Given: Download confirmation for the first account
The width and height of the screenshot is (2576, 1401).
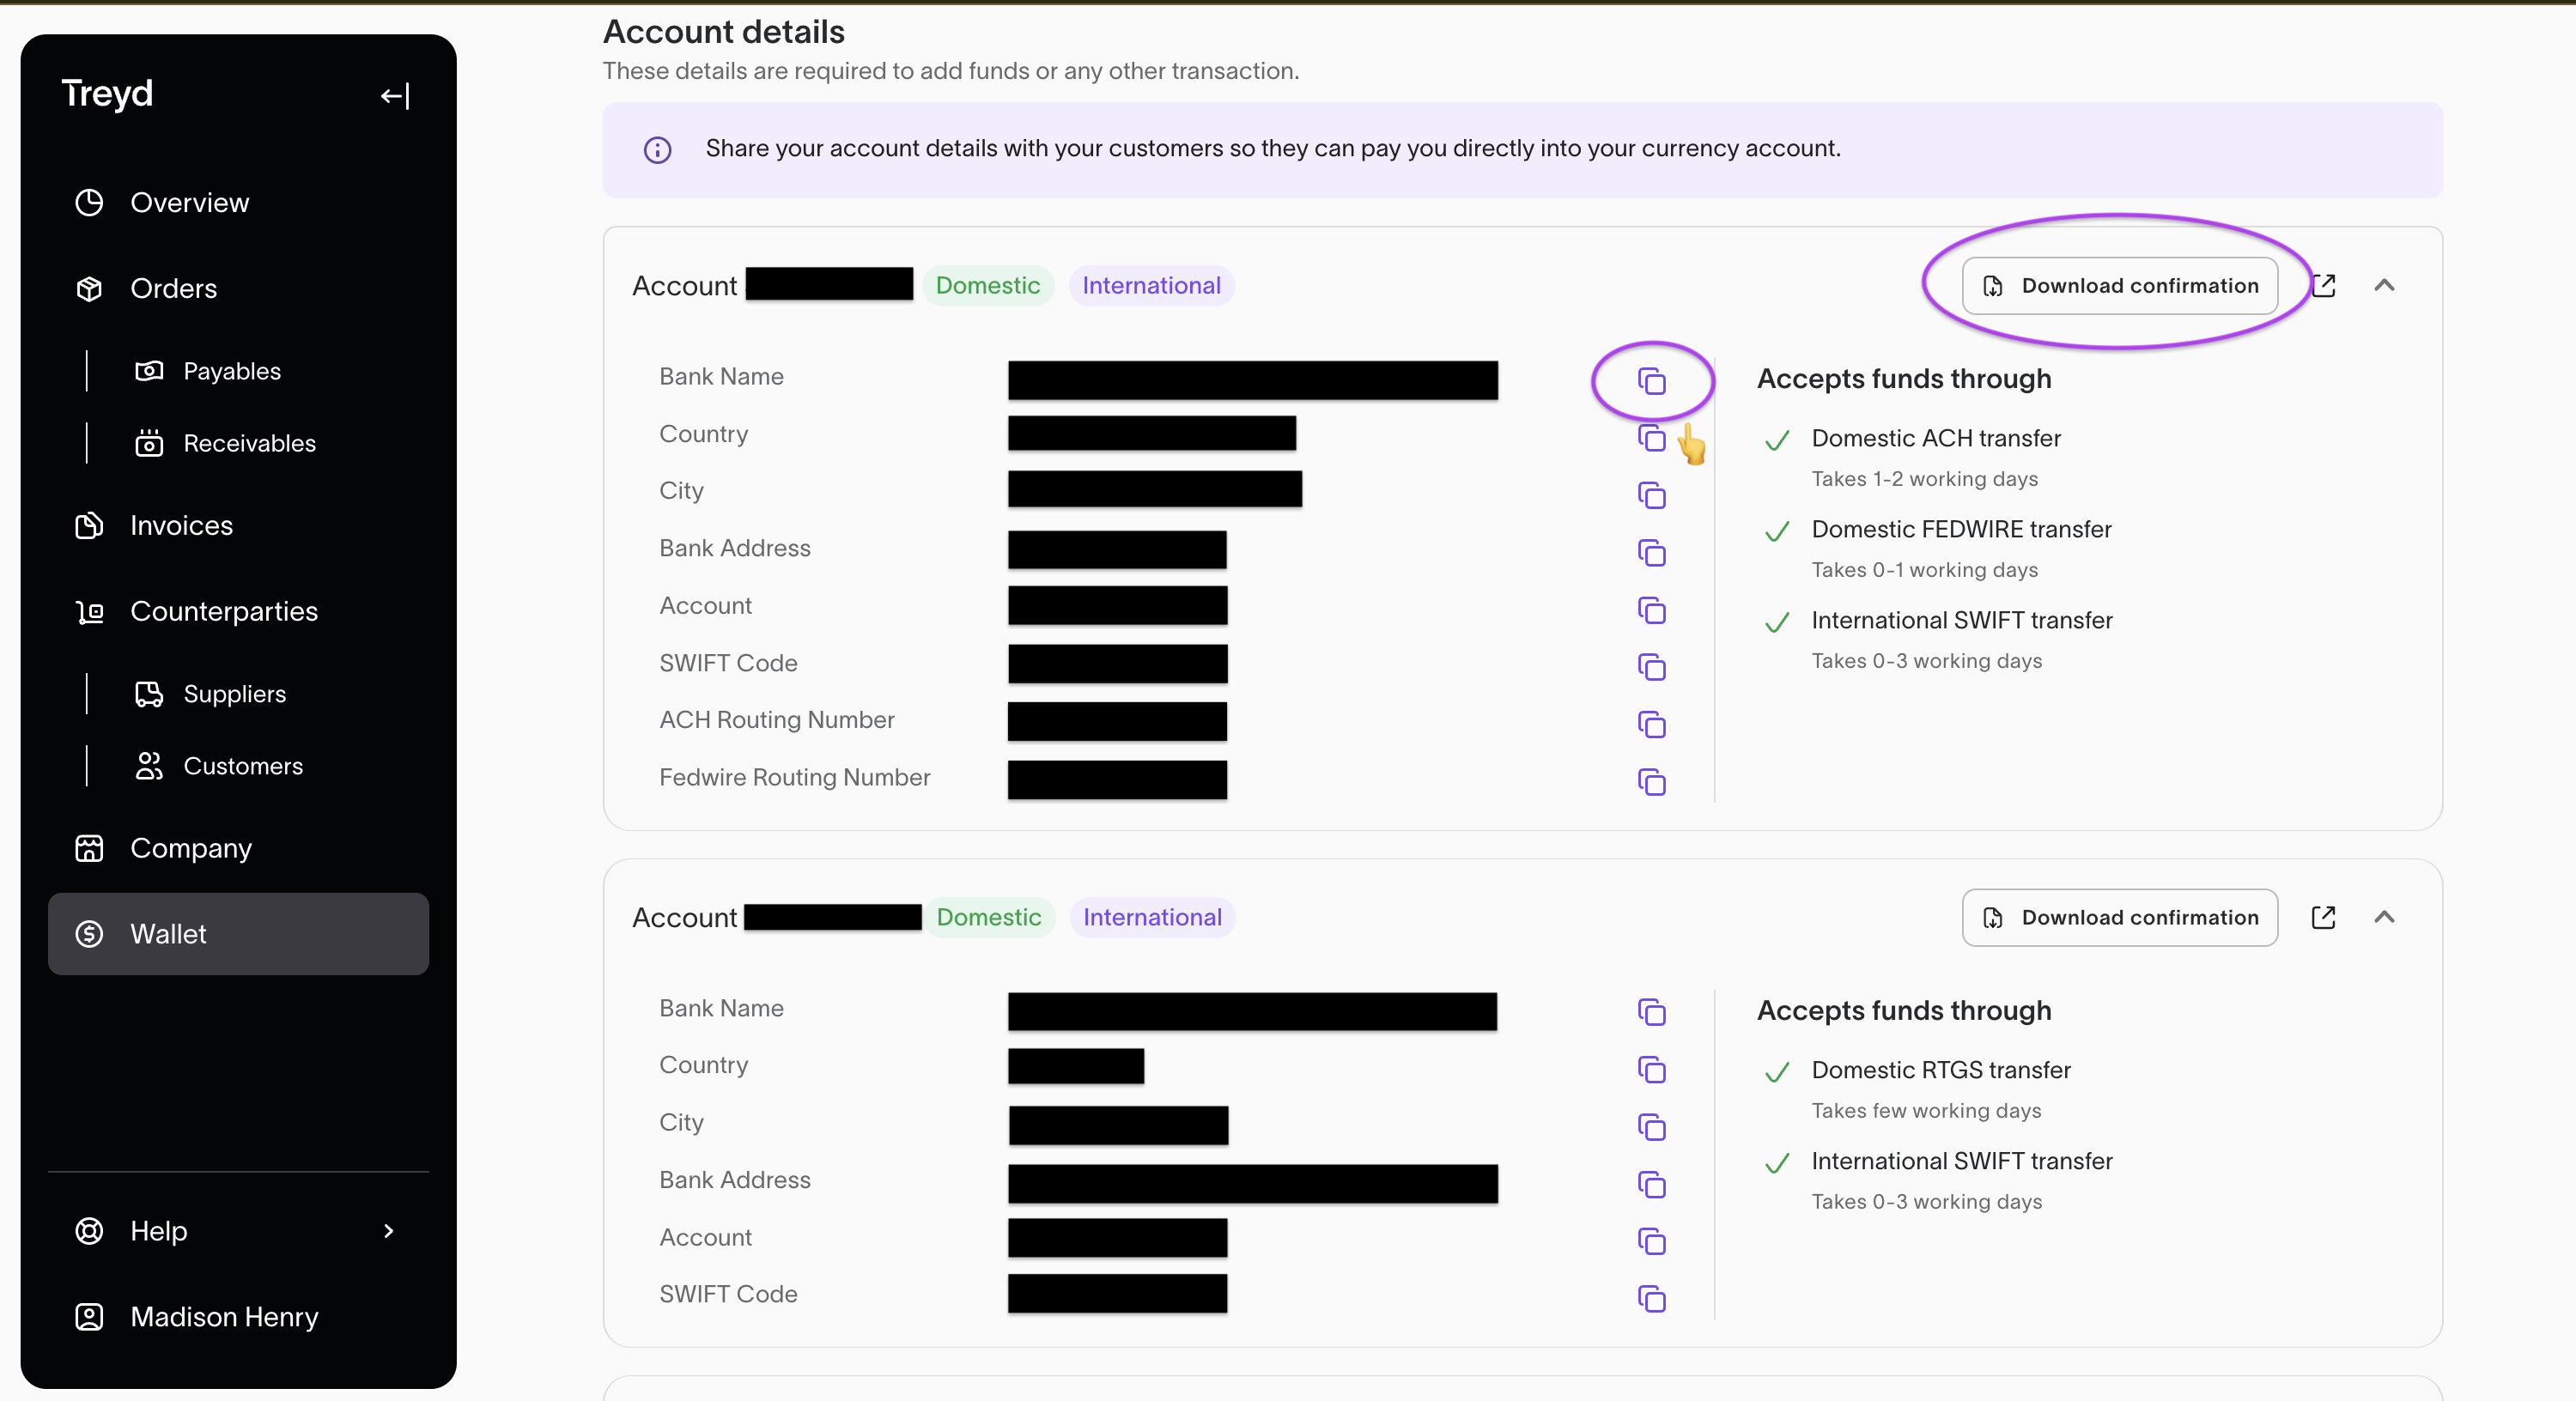Looking at the screenshot, I should pos(2119,286).
